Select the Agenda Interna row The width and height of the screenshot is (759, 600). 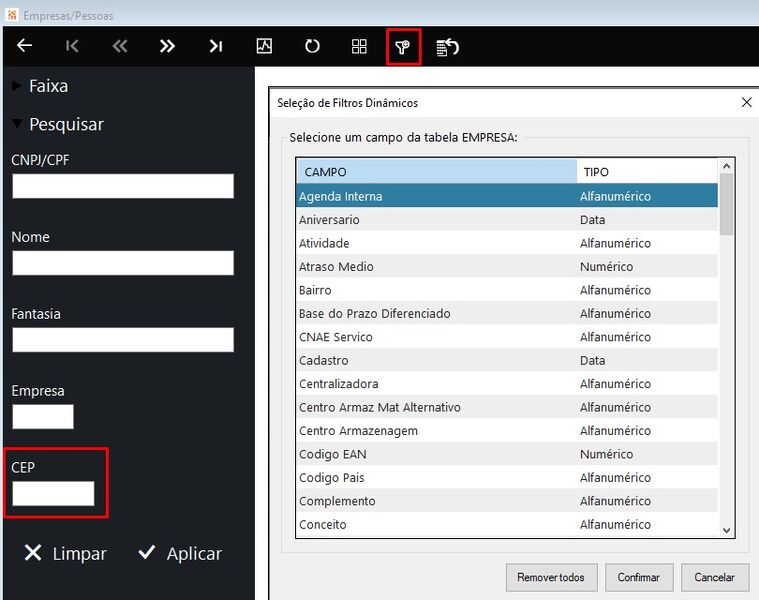(x=507, y=196)
